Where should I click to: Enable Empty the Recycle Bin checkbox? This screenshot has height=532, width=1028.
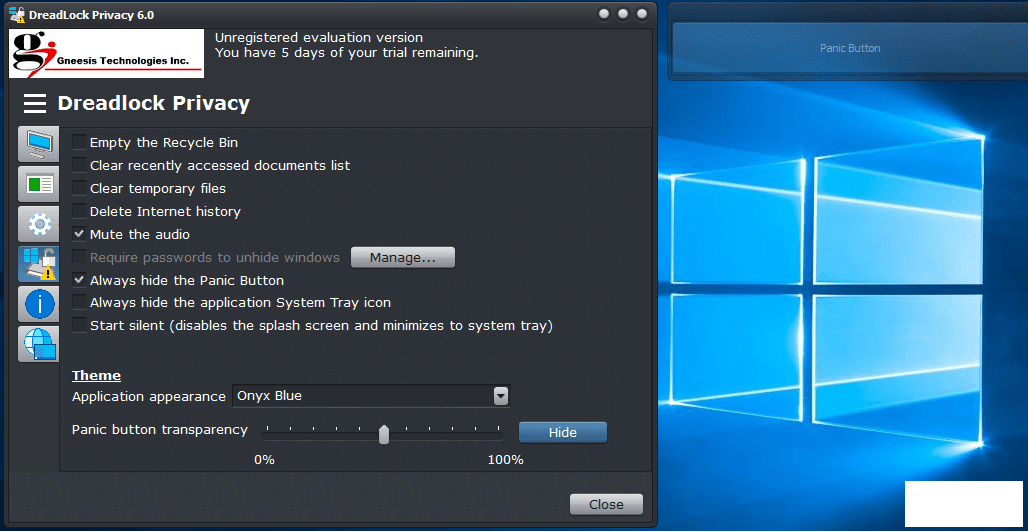[79, 142]
